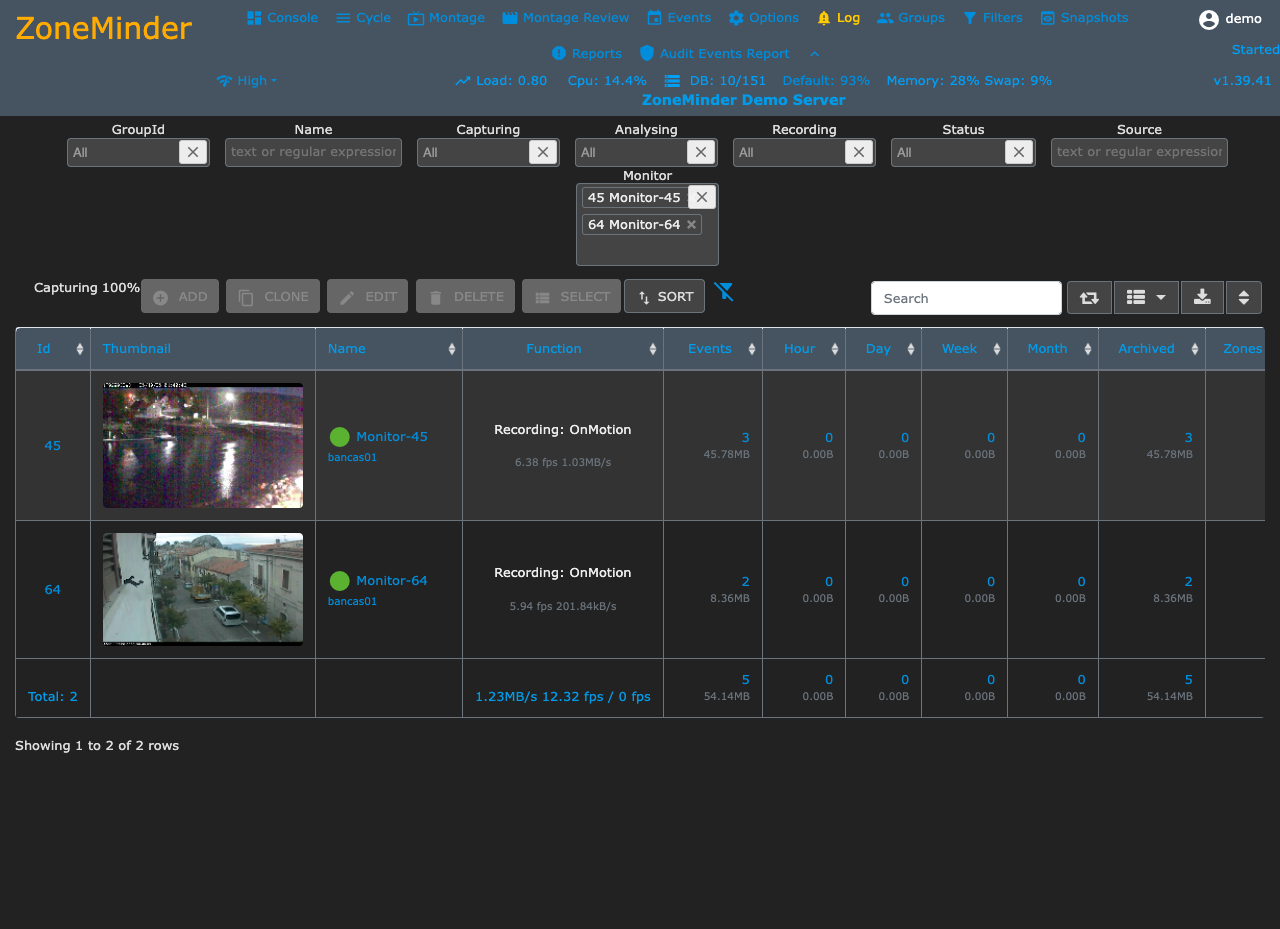Open the Log menu item
The width and height of the screenshot is (1280, 929).
pos(838,18)
